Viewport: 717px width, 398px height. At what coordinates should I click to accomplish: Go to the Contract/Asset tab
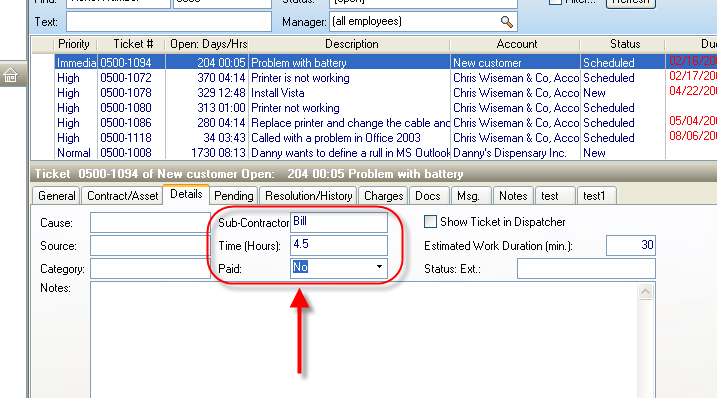tap(122, 196)
